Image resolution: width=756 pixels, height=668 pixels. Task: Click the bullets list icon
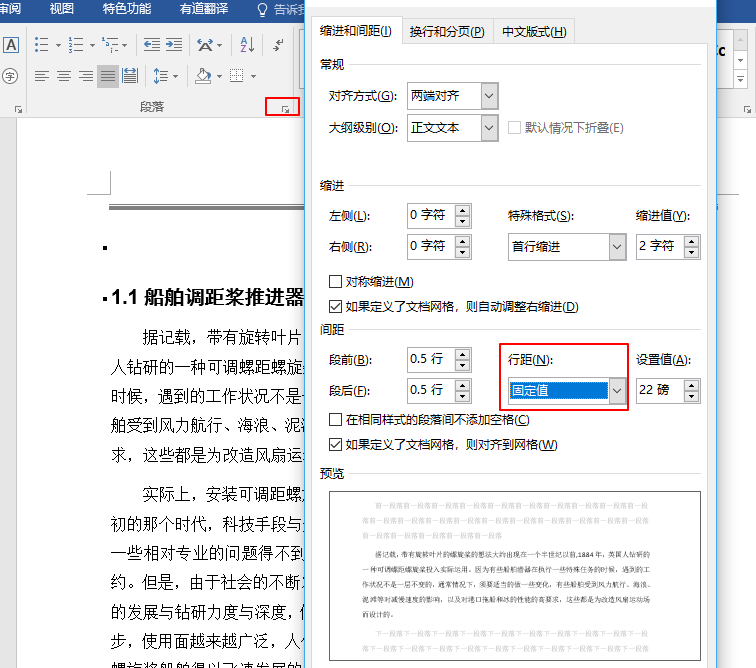(41, 45)
